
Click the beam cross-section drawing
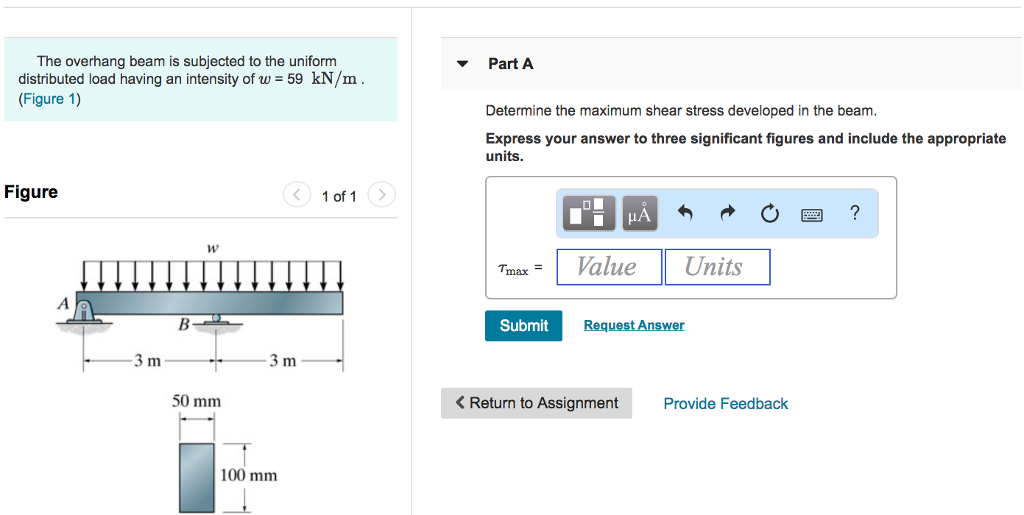coord(197,476)
